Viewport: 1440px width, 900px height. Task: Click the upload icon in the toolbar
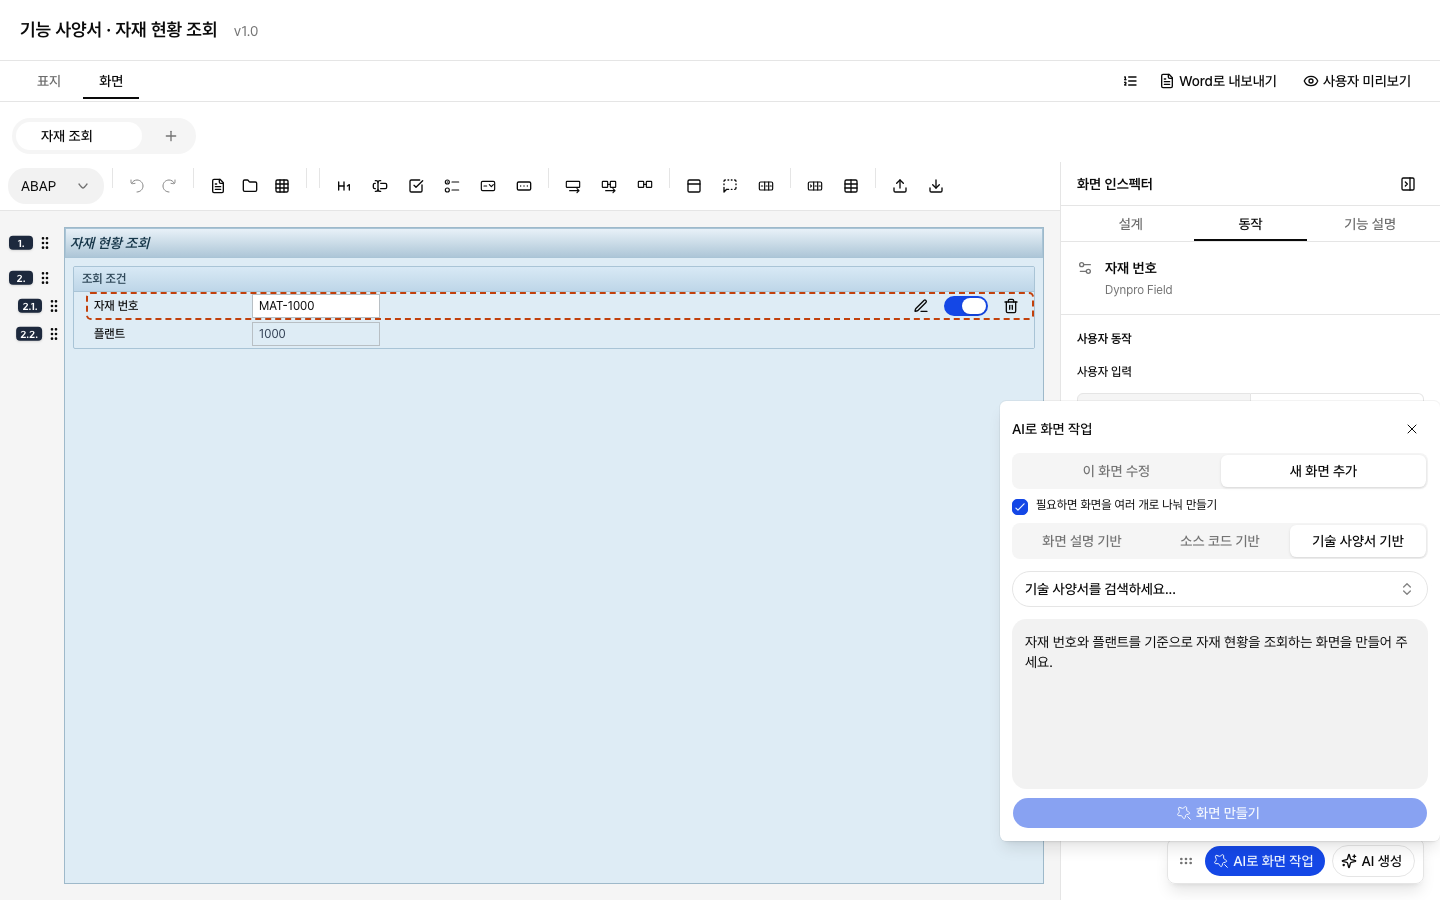tap(900, 186)
